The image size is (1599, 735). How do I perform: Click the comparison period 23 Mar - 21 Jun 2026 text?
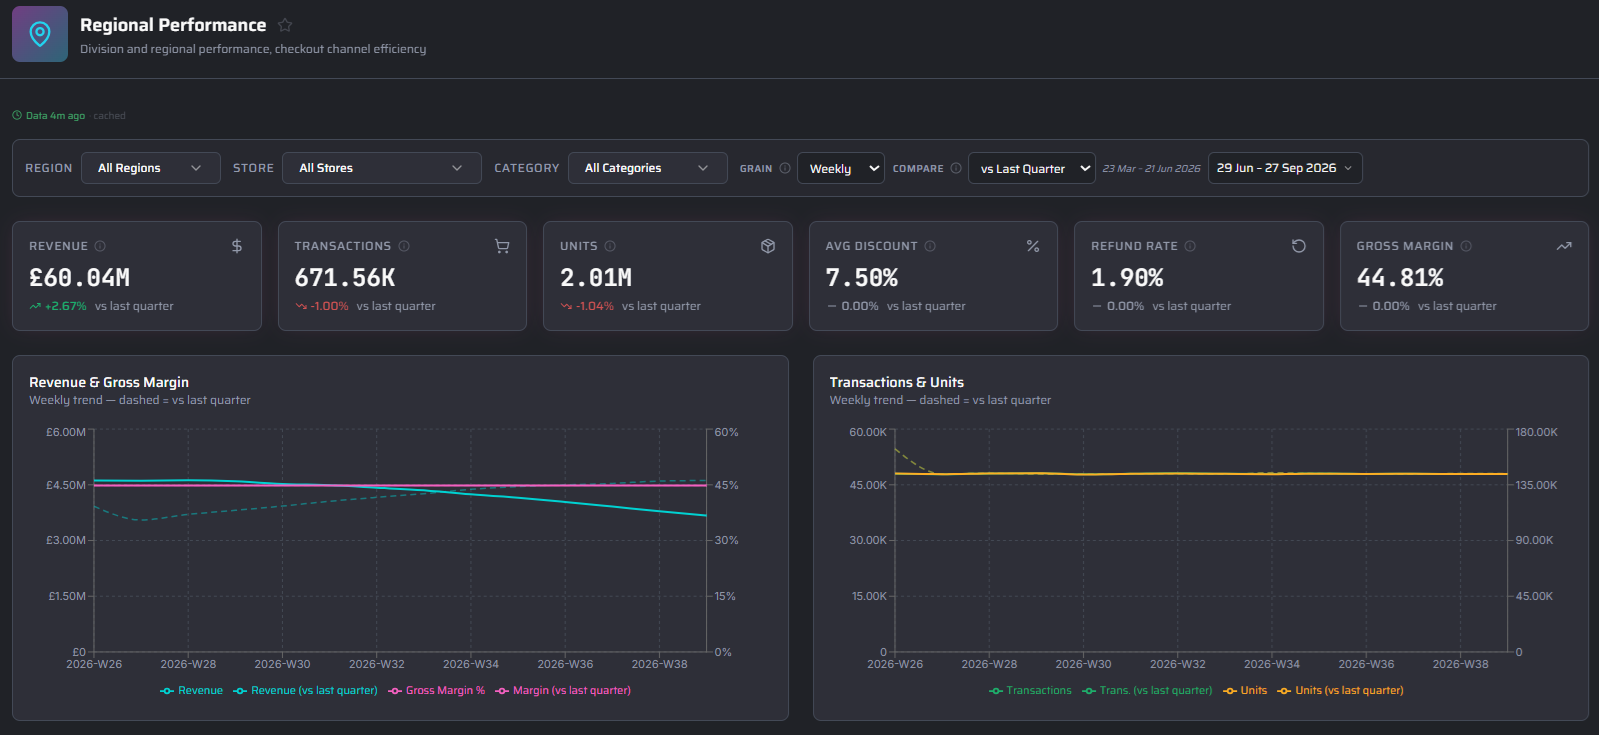[1151, 168]
